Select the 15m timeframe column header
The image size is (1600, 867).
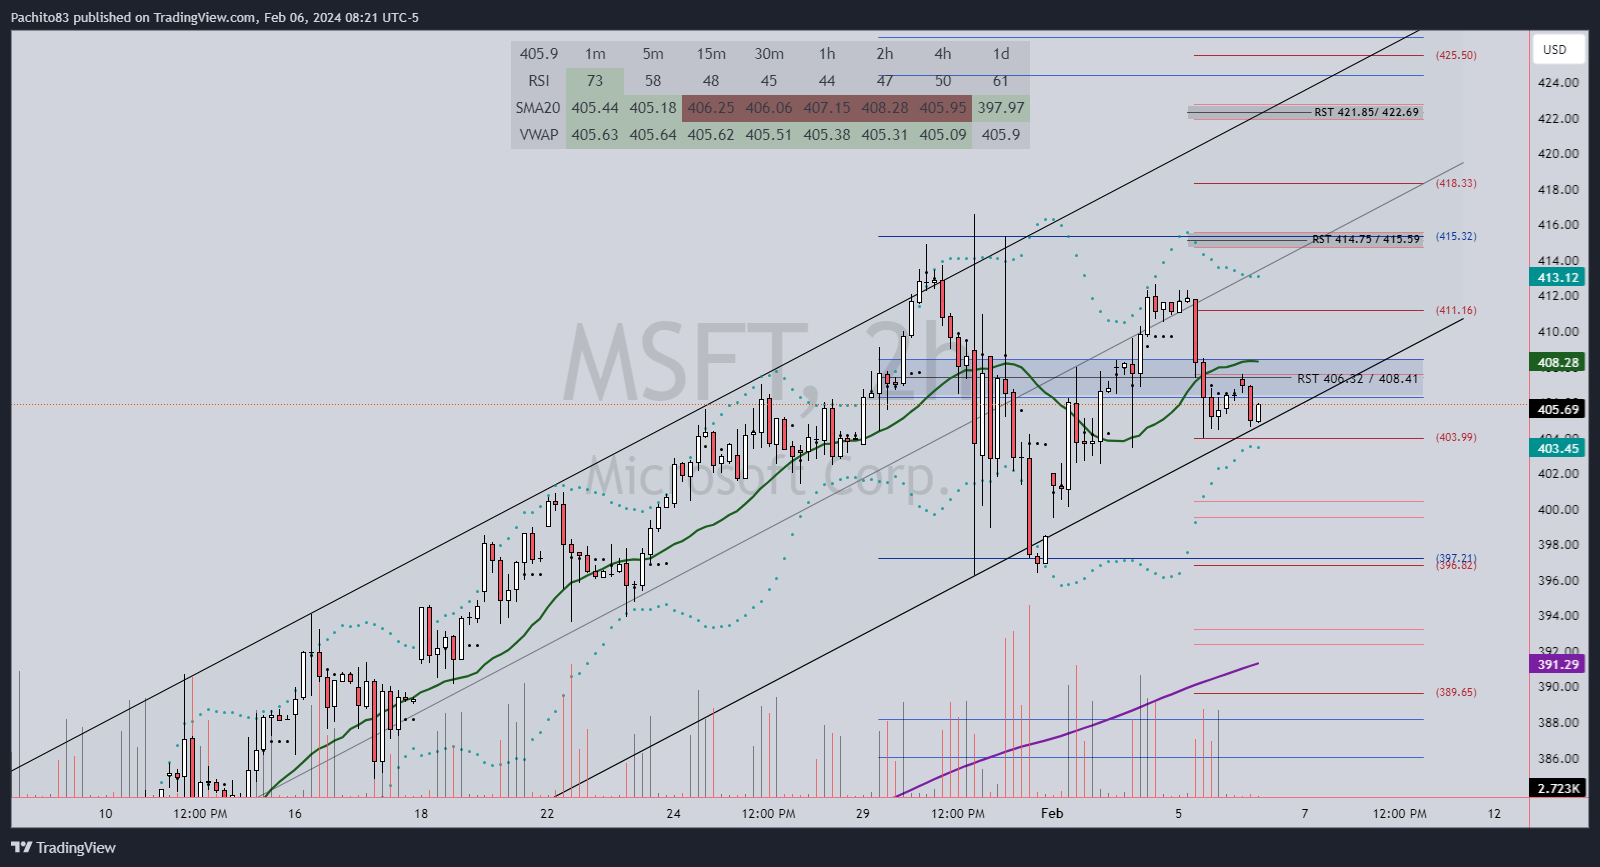711,54
